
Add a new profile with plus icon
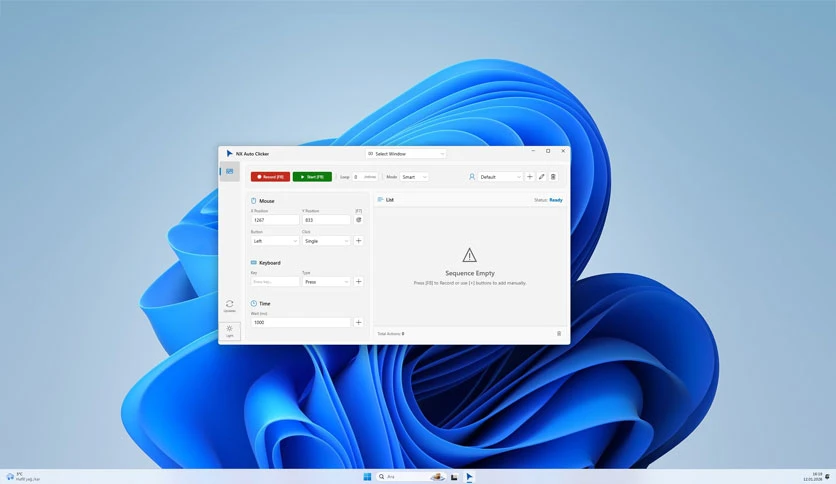tap(529, 177)
